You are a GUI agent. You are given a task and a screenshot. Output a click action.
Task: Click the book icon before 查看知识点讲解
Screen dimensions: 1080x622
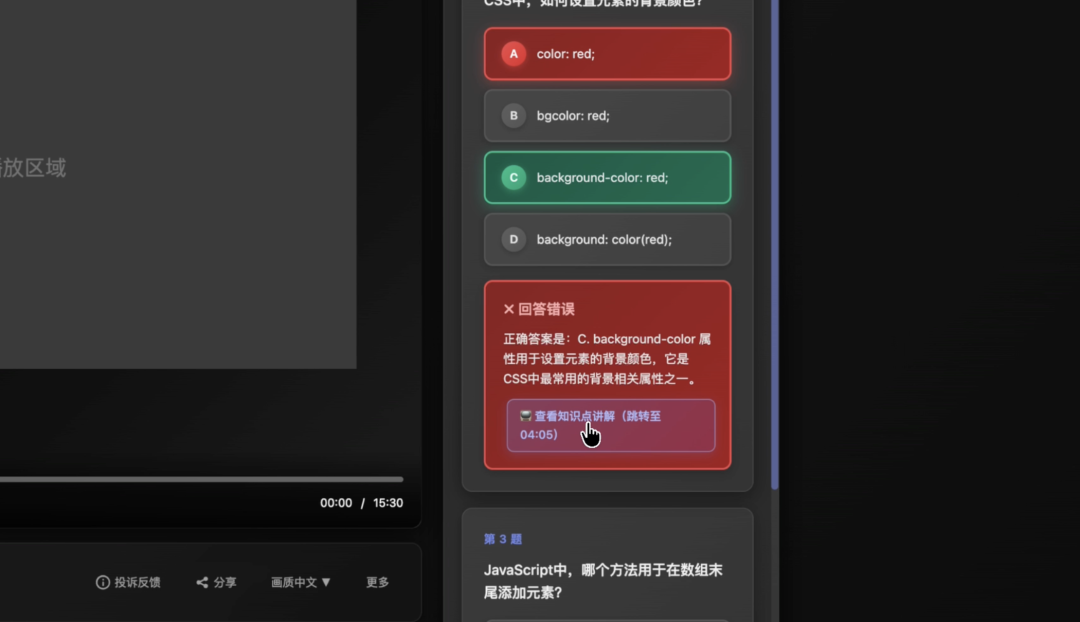click(526, 416)
